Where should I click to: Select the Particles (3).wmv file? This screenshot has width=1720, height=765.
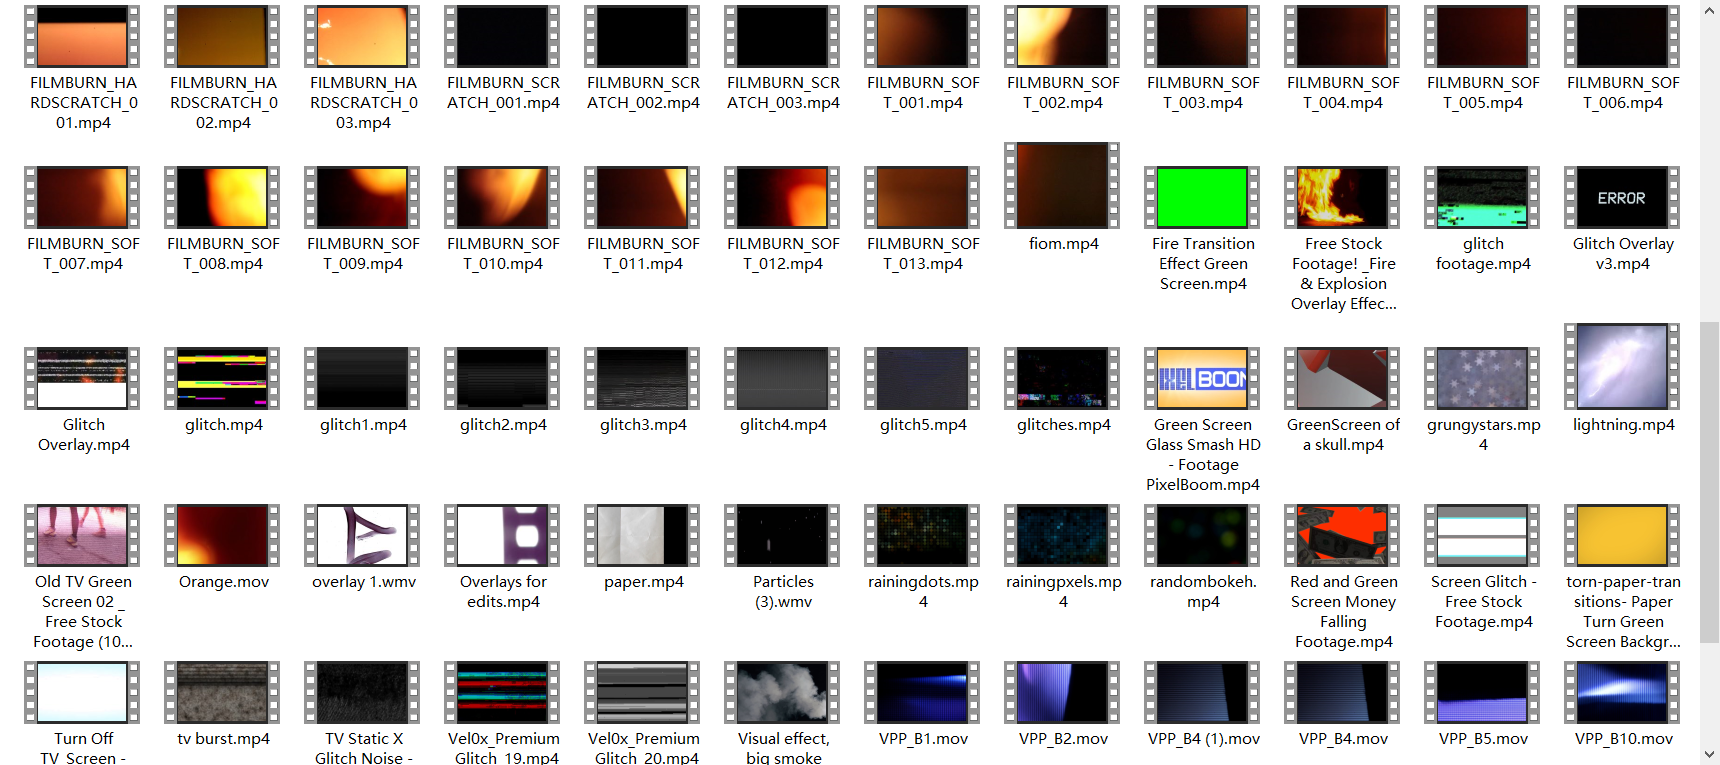pos(782,536)
